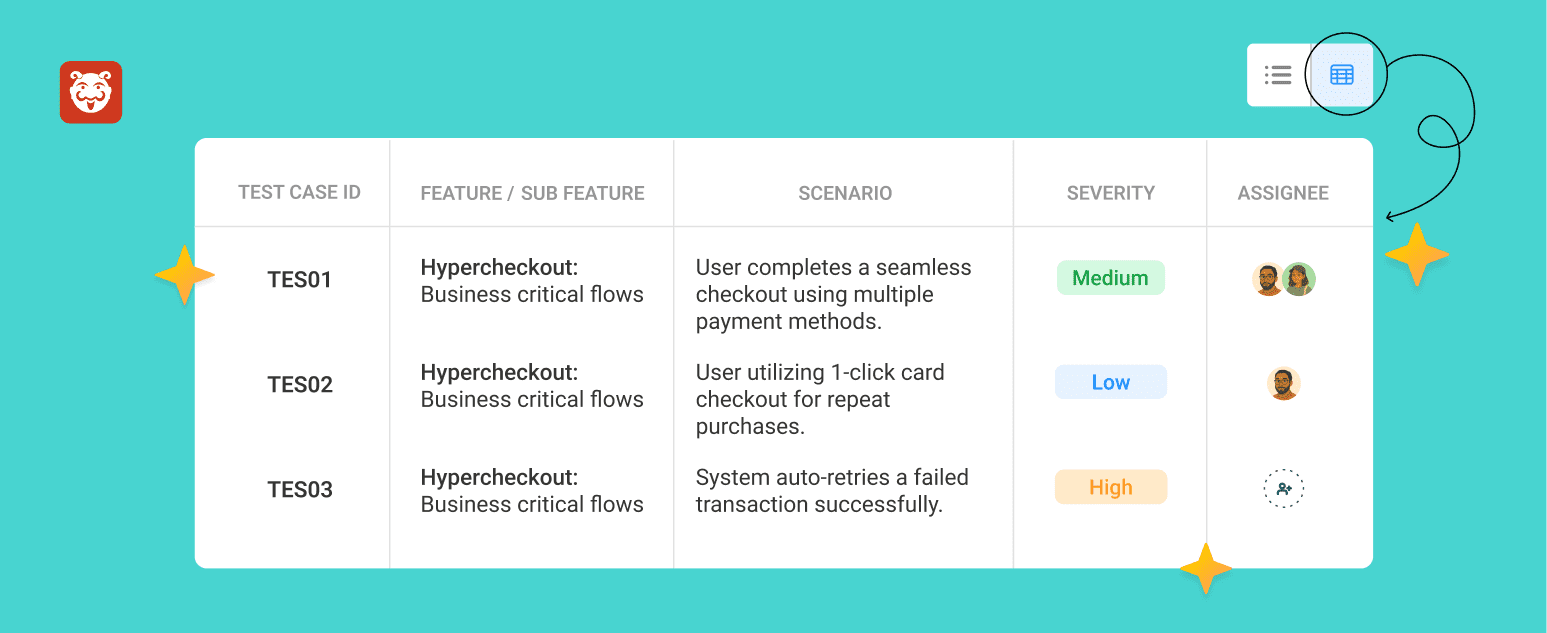This screenshot has height=633, width=1547.
Task: Select the 1-click card checkout scenario text
Action: pyautogui.click(x=819, y=399)
